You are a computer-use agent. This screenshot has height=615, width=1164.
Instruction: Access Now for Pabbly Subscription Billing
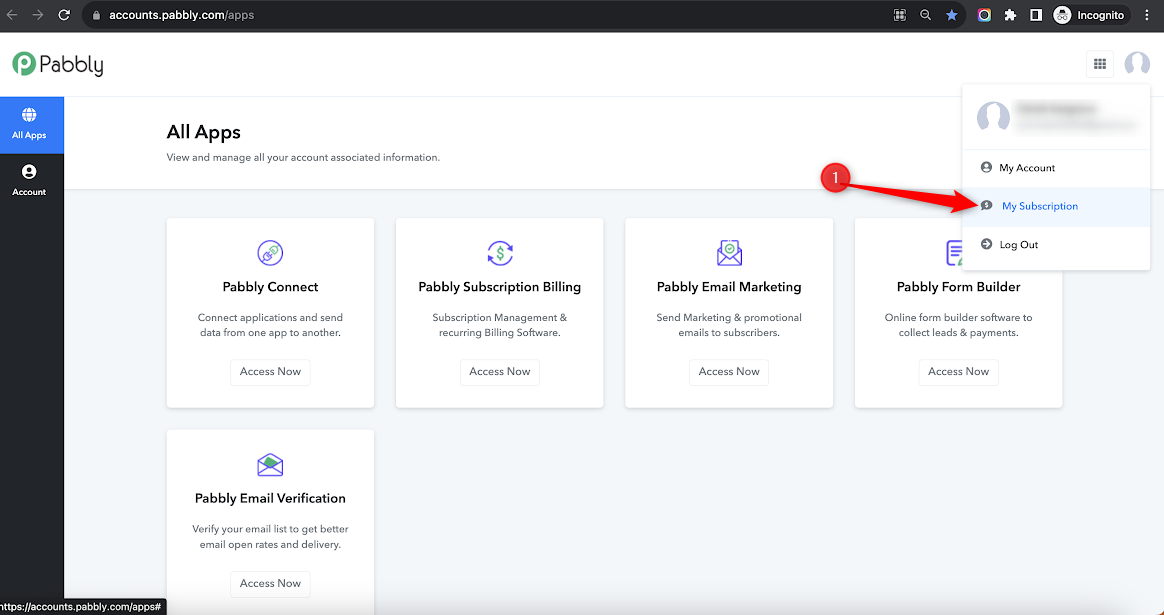pos(500,372)
